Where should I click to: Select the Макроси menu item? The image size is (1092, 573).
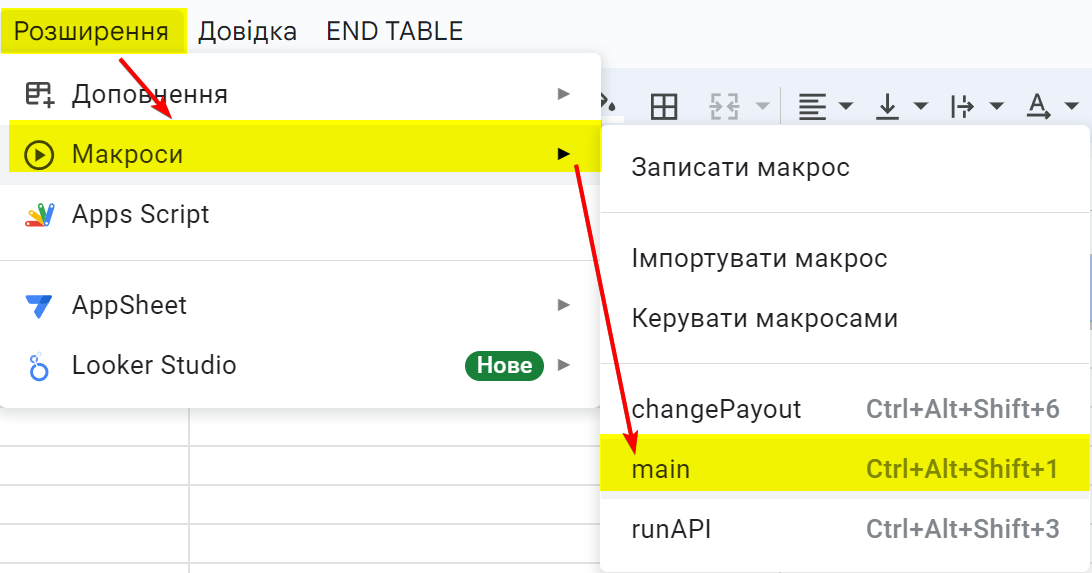tap(300, 154)
